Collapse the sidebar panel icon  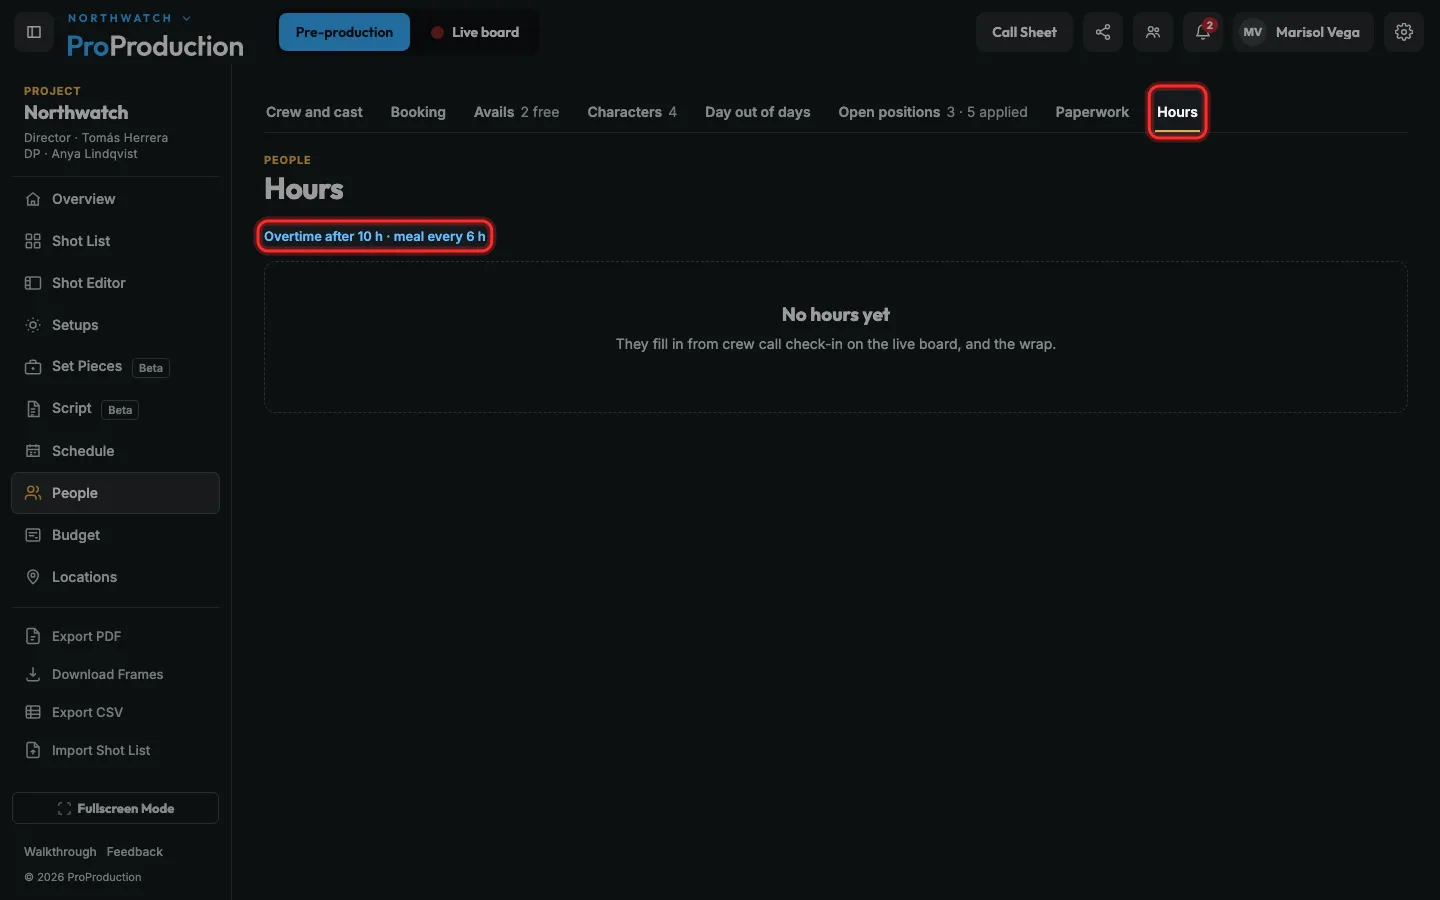(33, 32)
